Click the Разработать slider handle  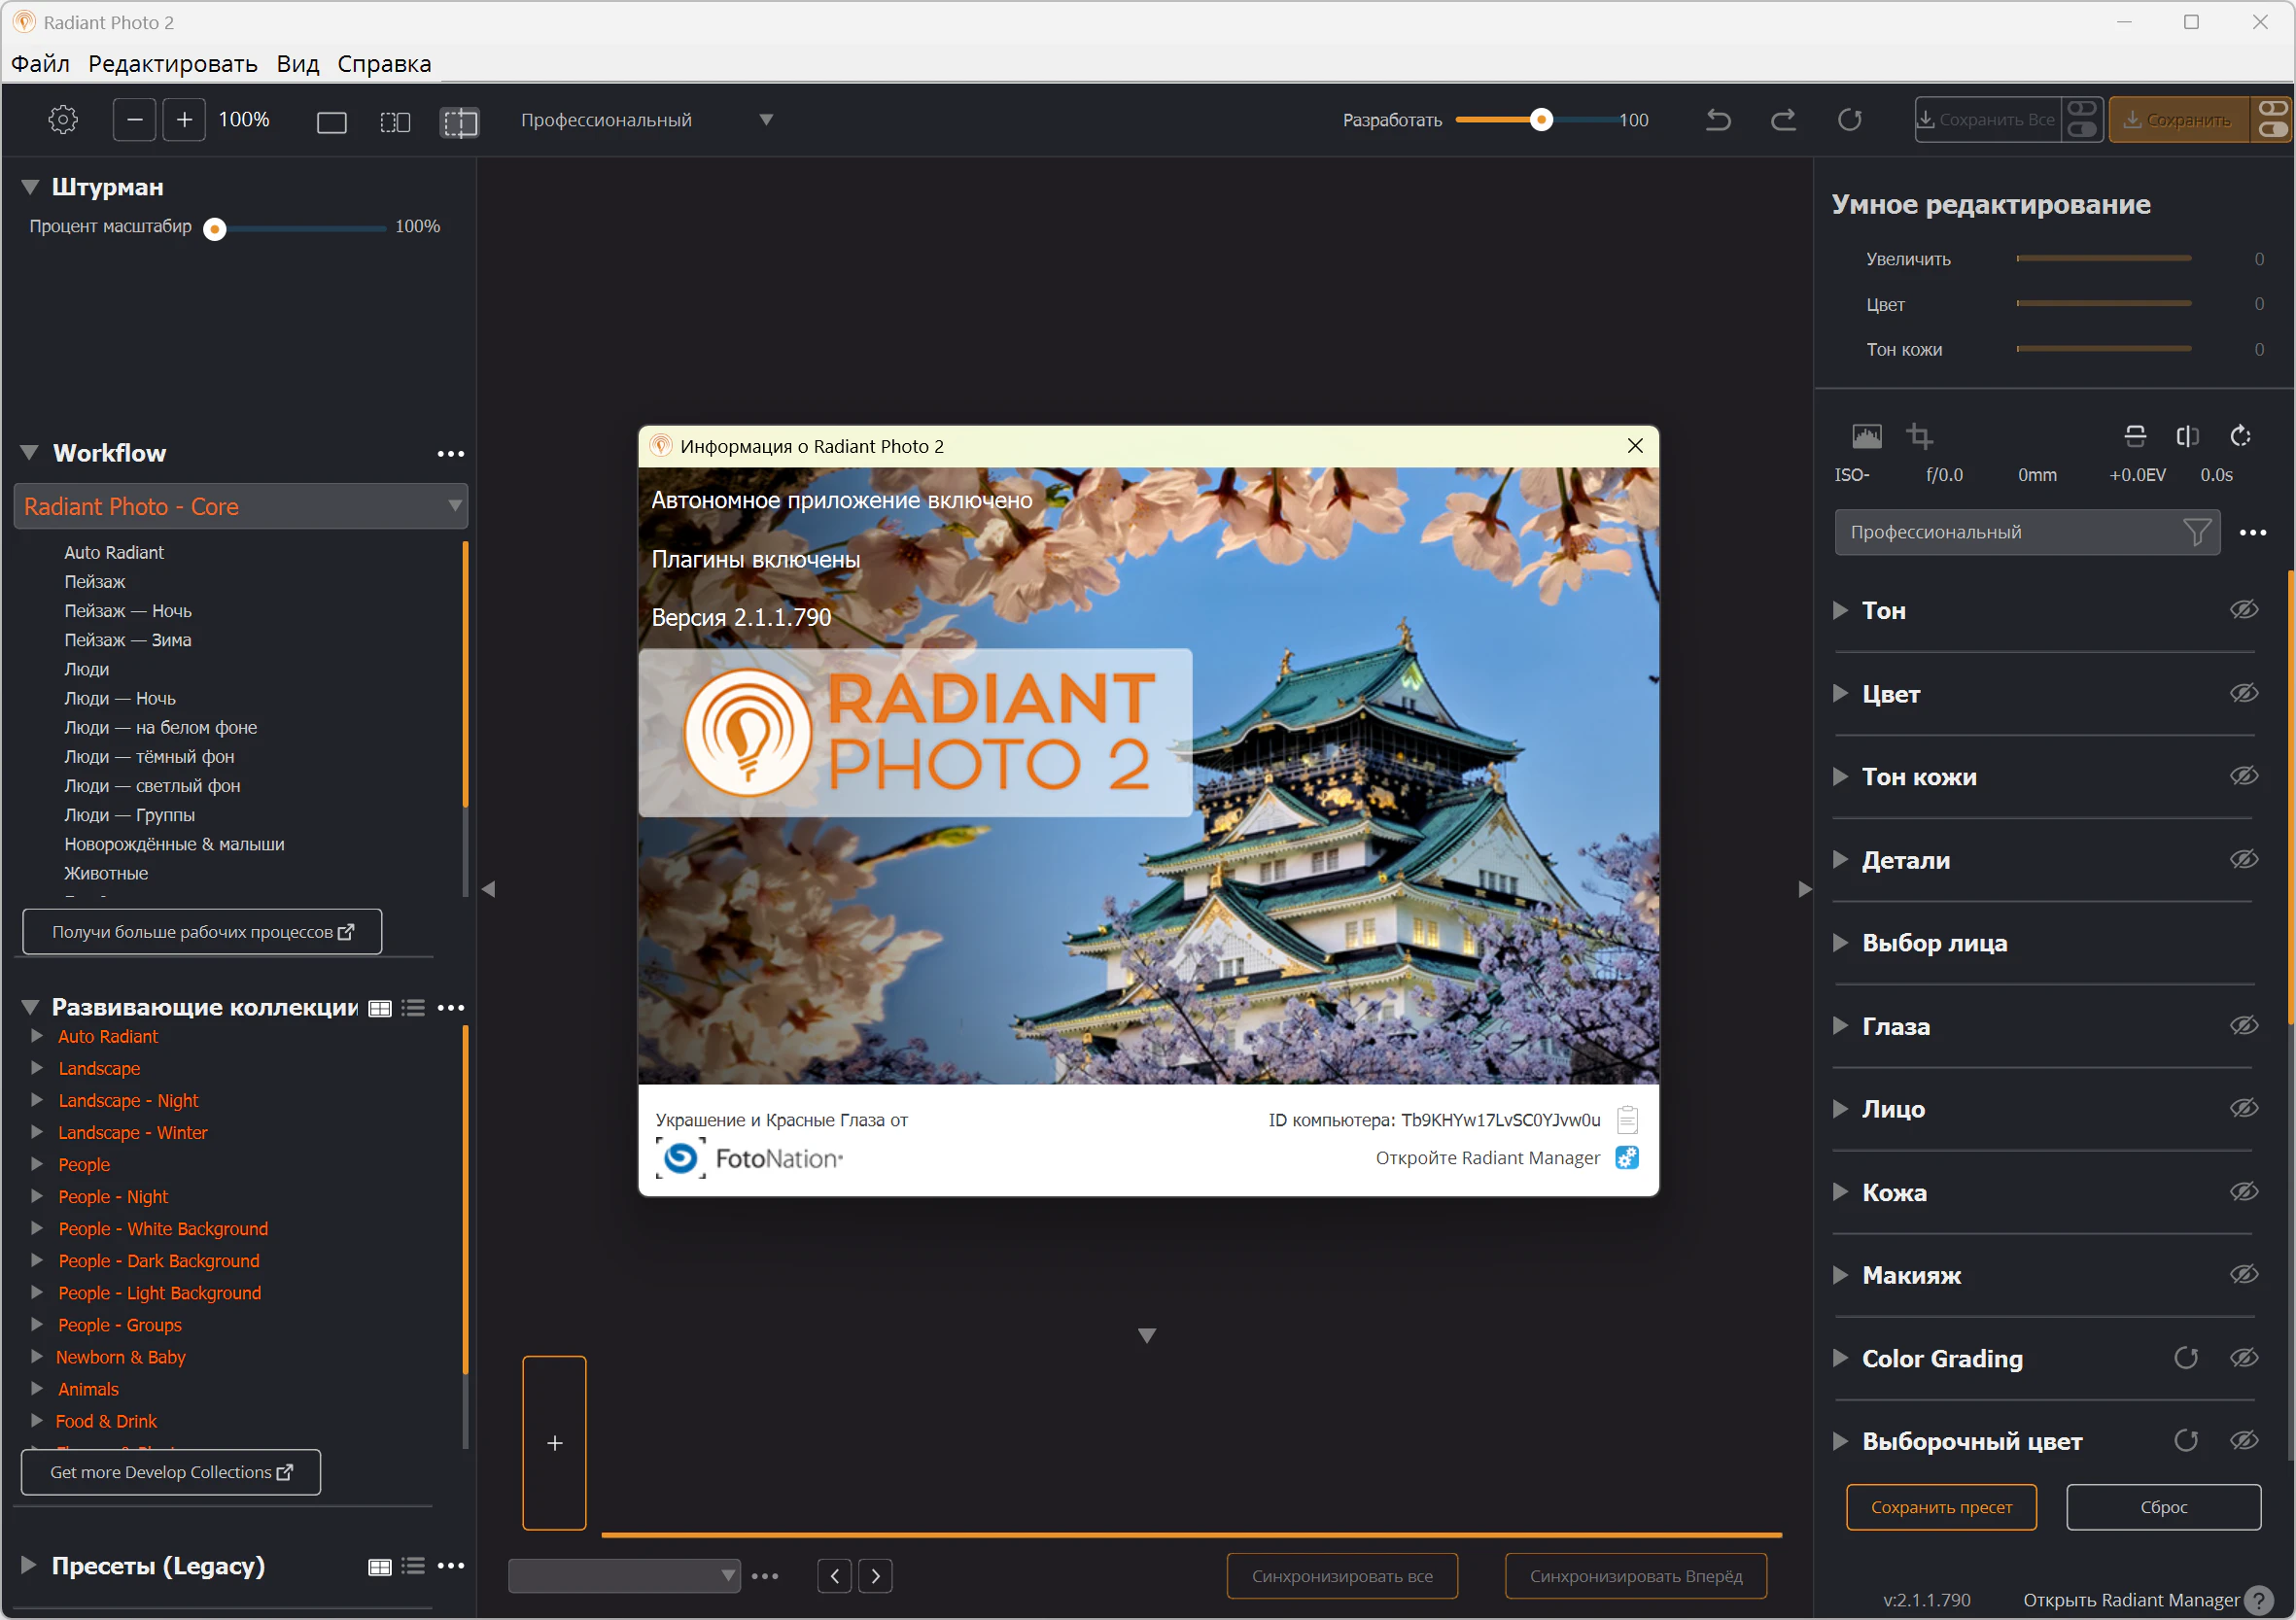pos(1541,120)
